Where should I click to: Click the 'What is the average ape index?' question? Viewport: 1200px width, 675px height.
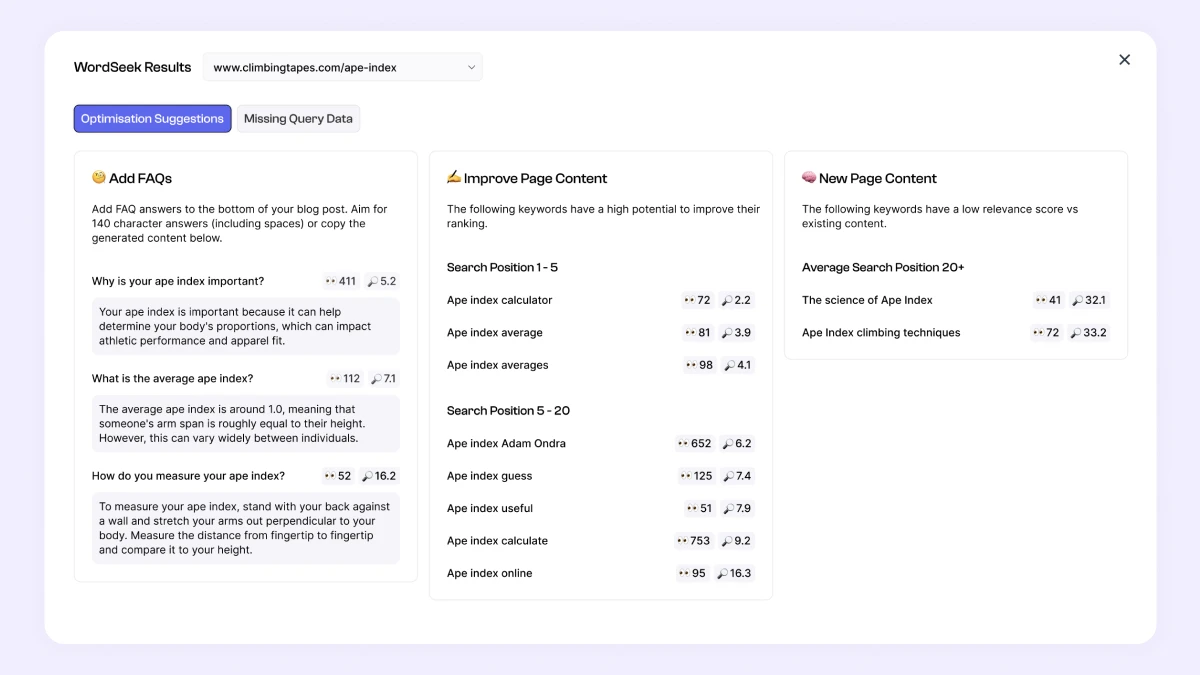(173, 379)
